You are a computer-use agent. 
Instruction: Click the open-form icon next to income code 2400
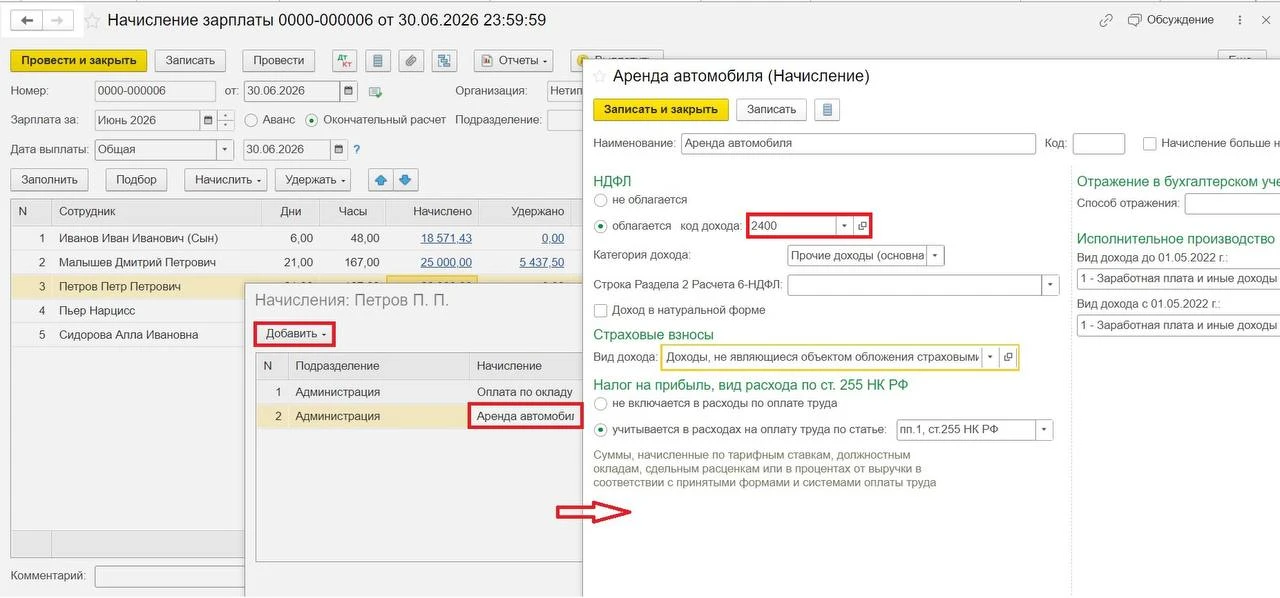[x=862, y=226]
